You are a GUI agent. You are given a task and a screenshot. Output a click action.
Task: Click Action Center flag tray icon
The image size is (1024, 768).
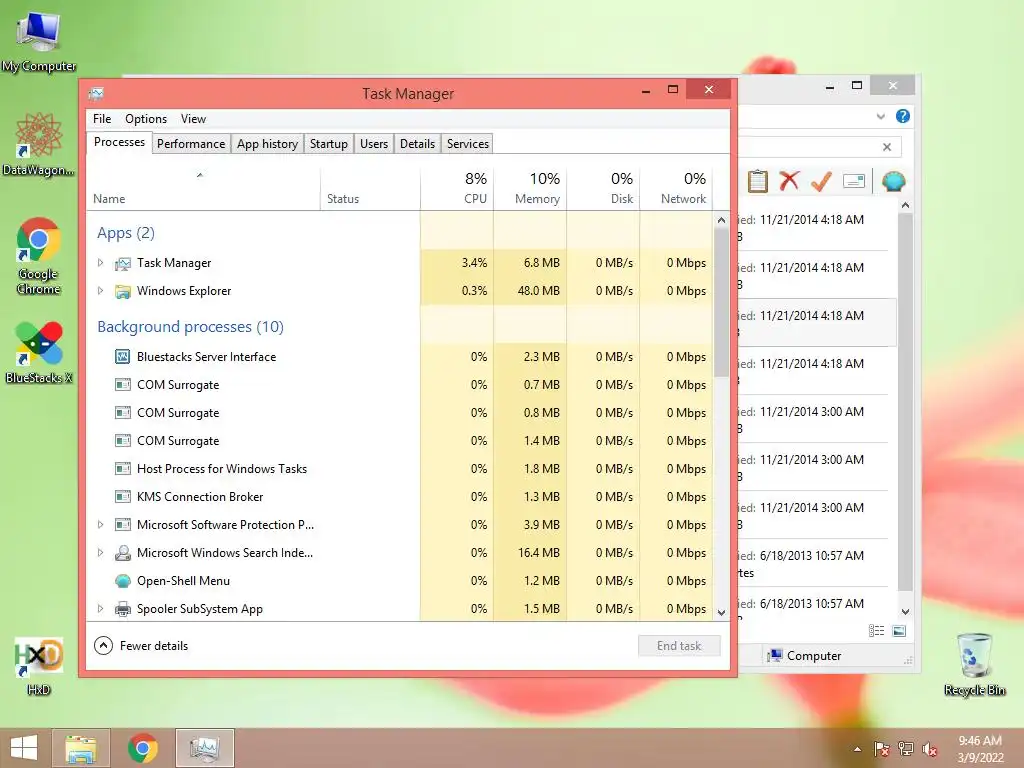click(882, 749)
